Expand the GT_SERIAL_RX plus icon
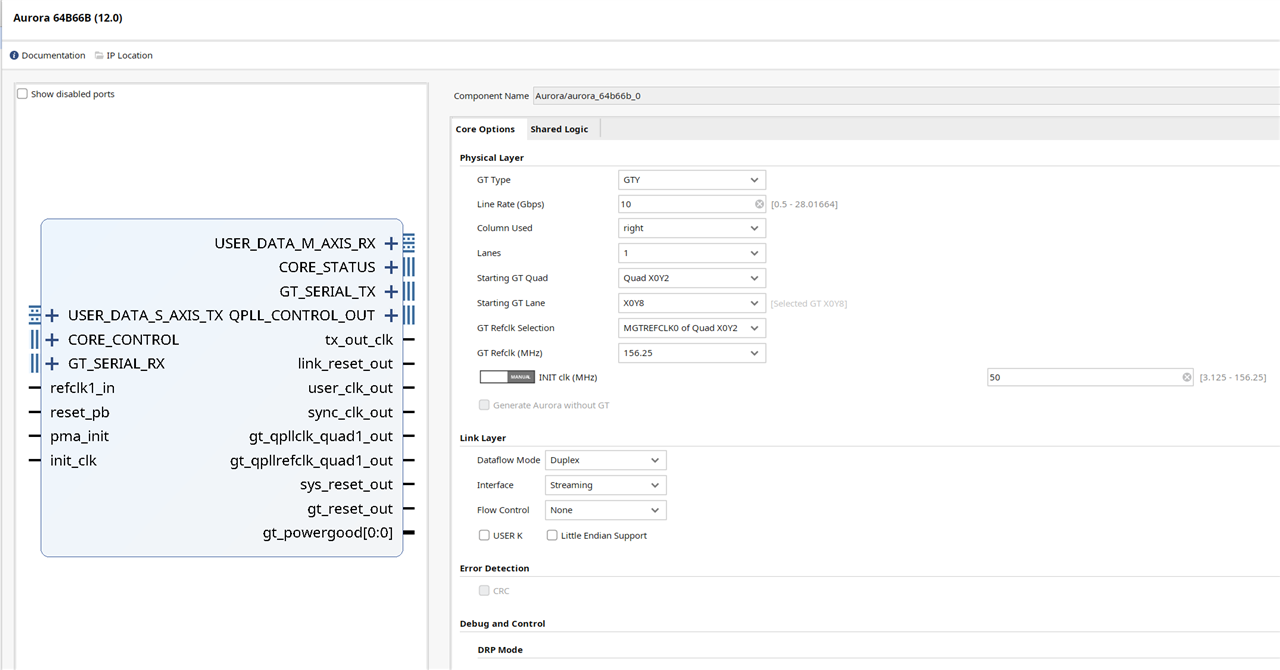Image resolution: width=1280 pixels, height=670 pixels. pos(52,363)
